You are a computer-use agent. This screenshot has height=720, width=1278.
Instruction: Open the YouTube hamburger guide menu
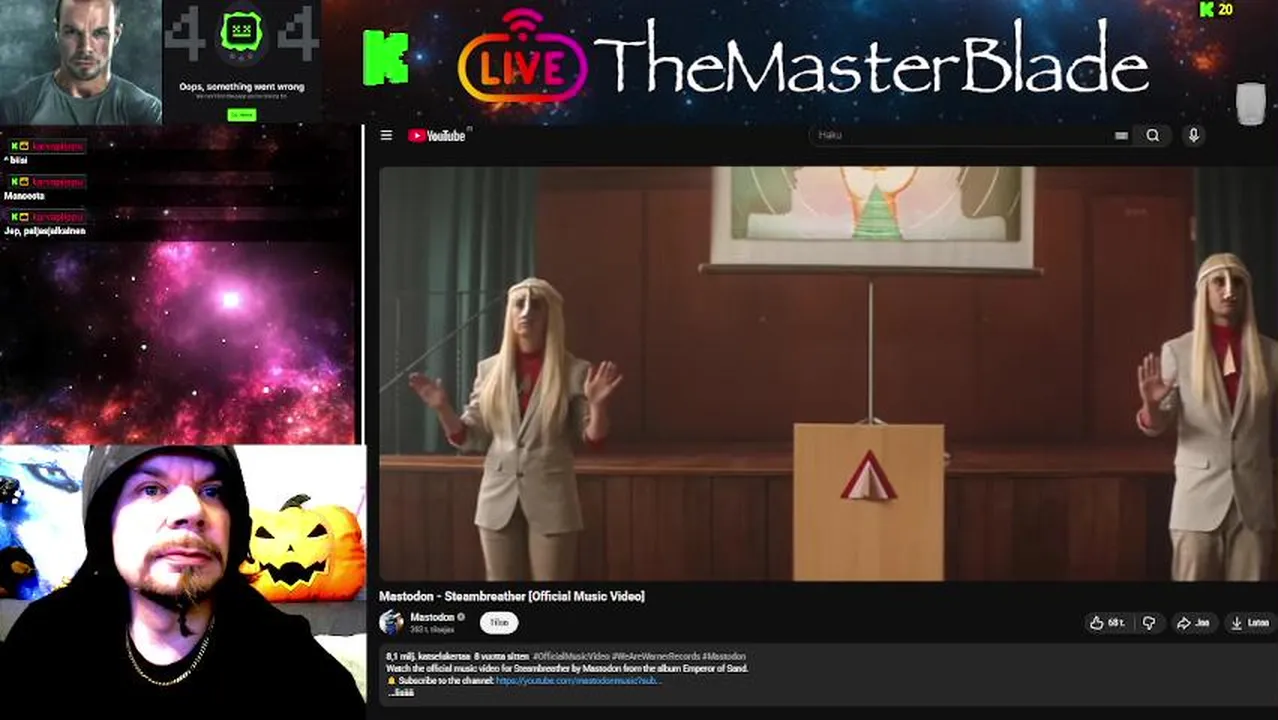coord(386,135)
